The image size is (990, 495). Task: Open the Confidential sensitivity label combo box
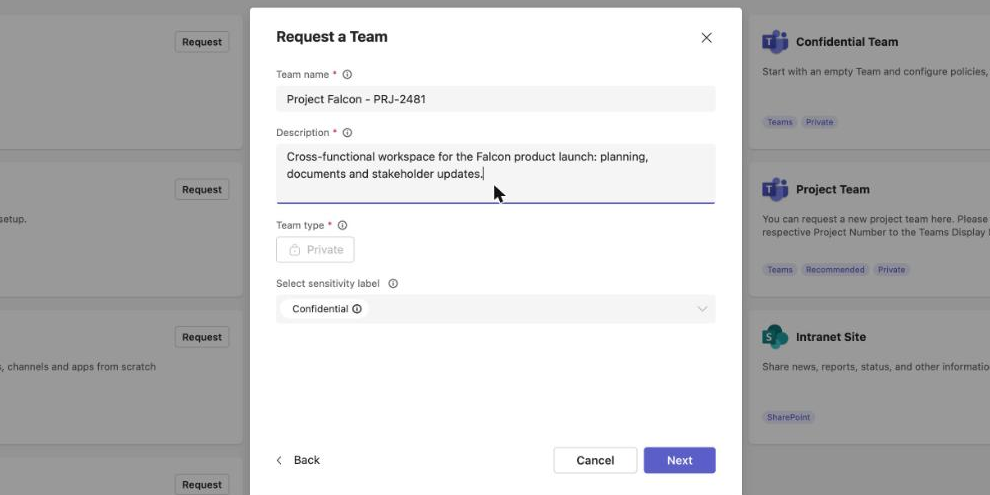[x=496, y=309]
